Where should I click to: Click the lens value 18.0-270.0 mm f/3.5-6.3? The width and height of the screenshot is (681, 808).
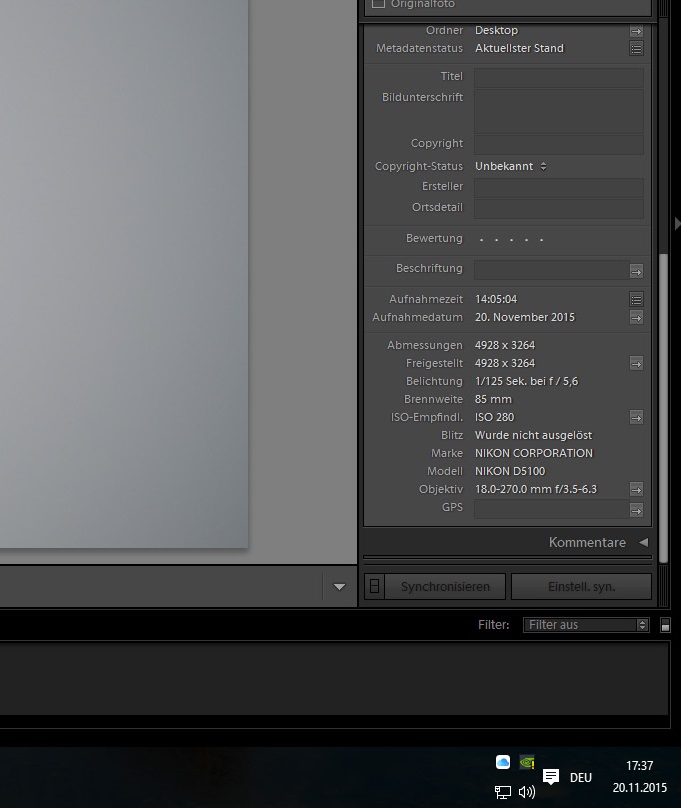[x=536, y=490]
